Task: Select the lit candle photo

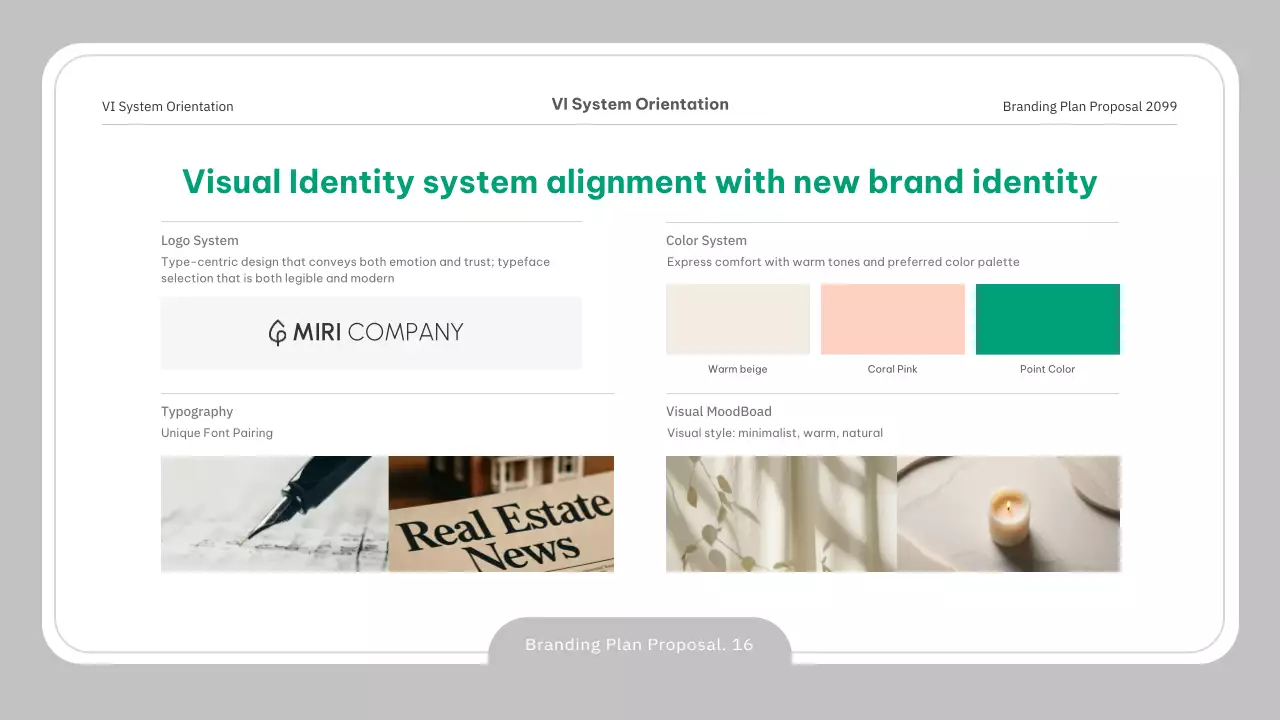Action: tap(1008, 514)
